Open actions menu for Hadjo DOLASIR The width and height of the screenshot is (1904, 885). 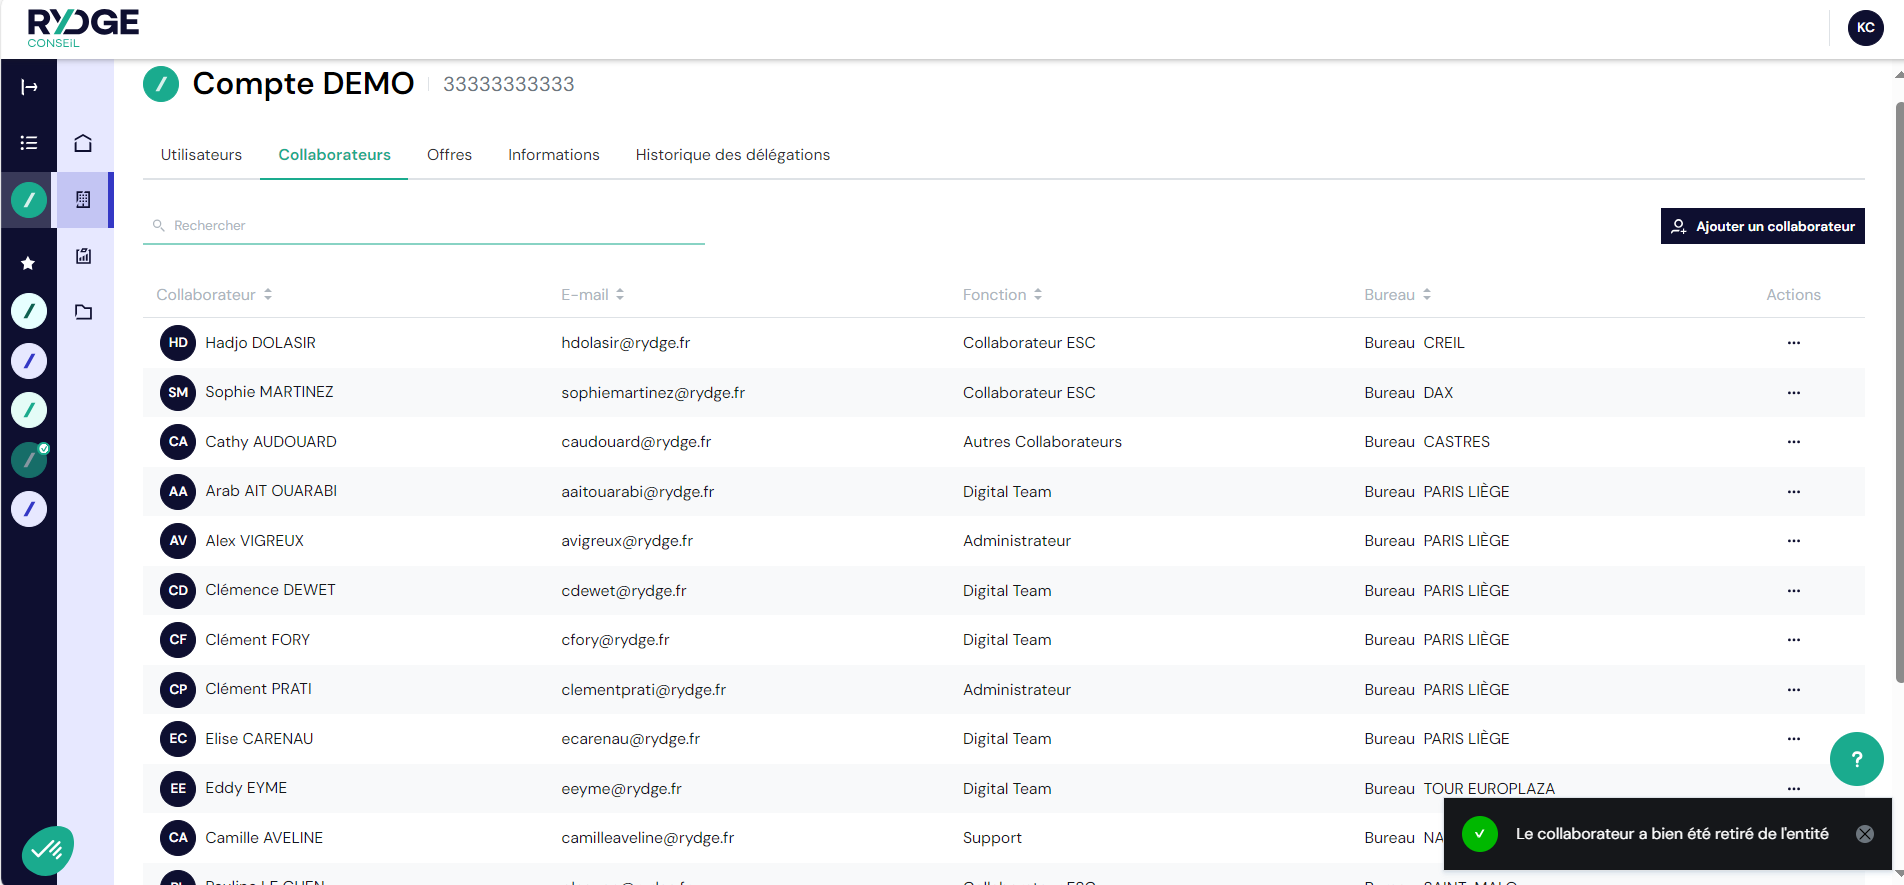[1793, 343]
